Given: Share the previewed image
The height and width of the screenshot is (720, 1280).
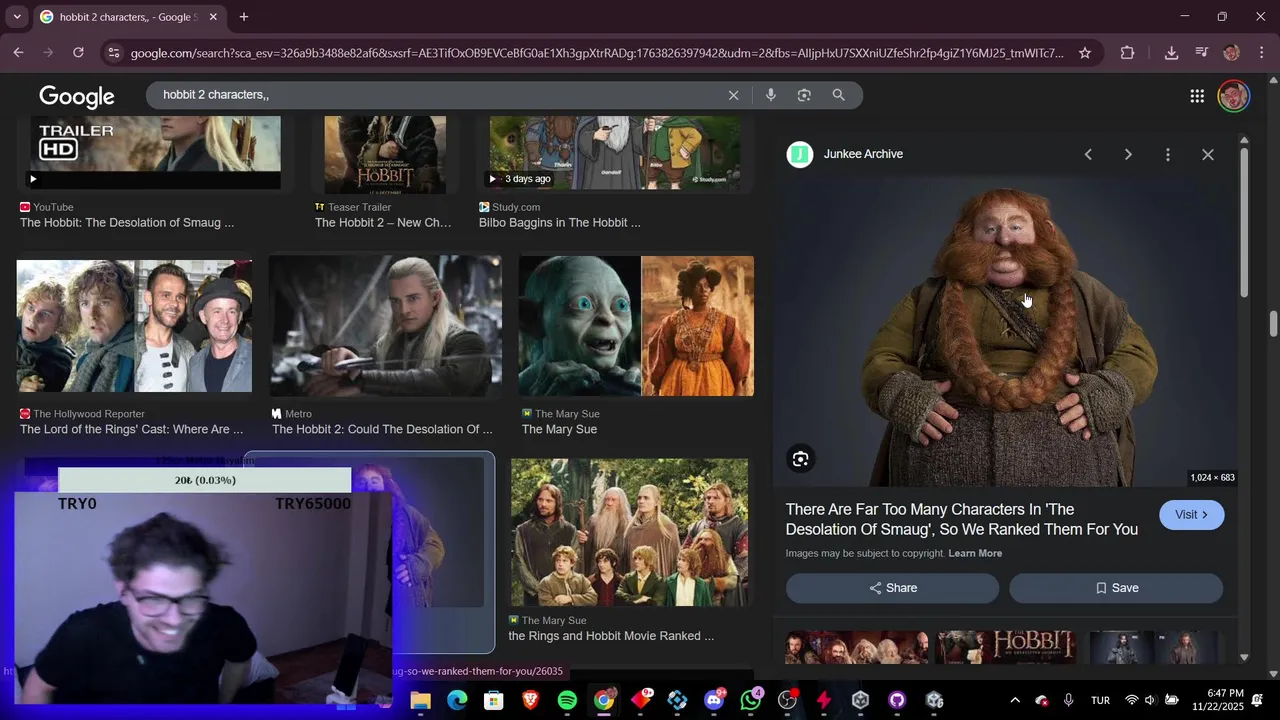Looking at the screenshot, I should pyautogui.click(x=892, y=588).
